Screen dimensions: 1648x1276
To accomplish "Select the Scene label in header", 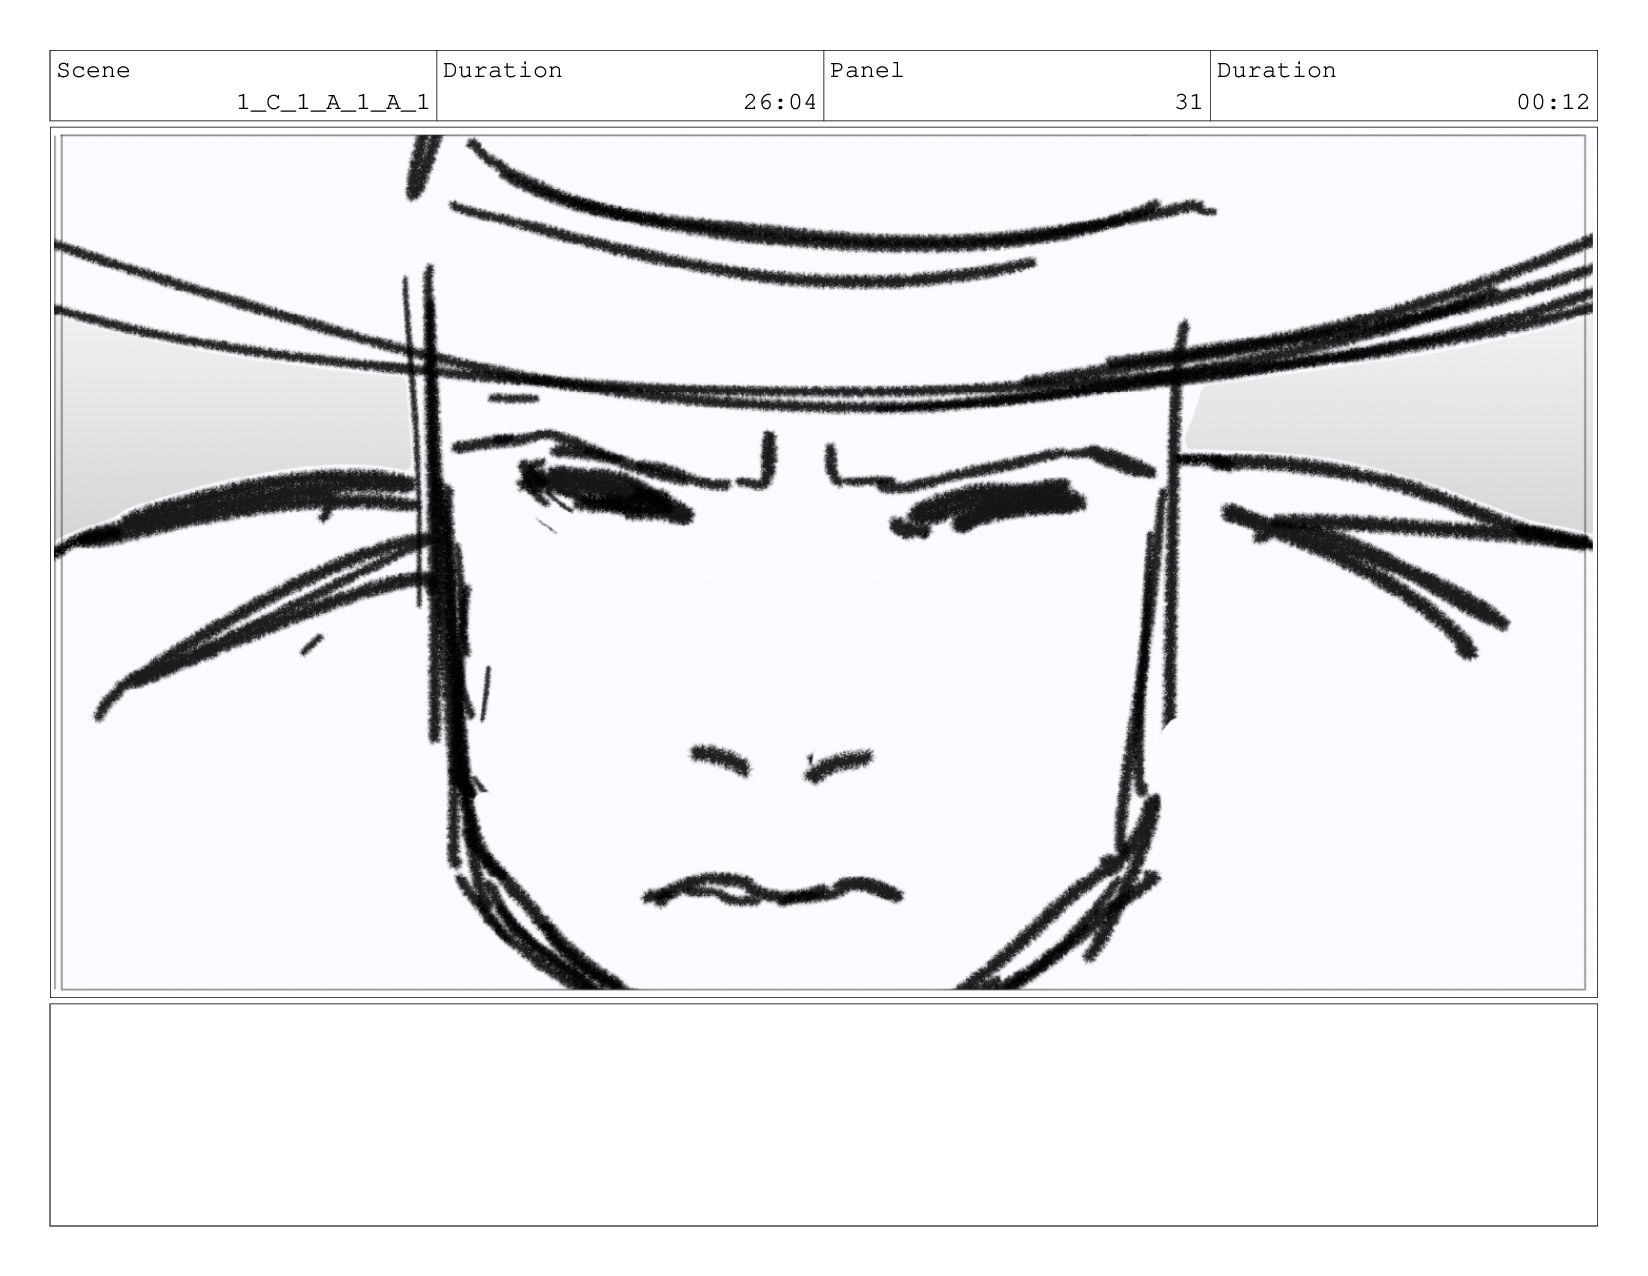I will click(x=93, y=70).
